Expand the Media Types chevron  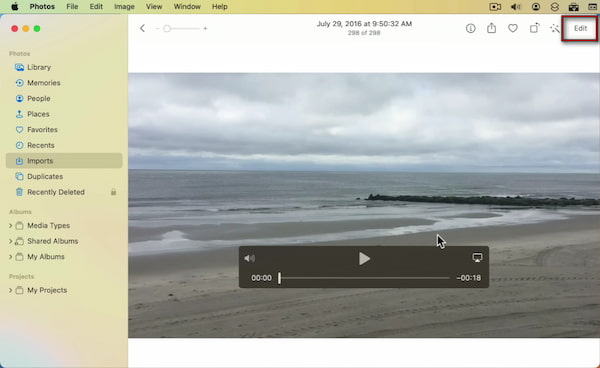point(10,226)
